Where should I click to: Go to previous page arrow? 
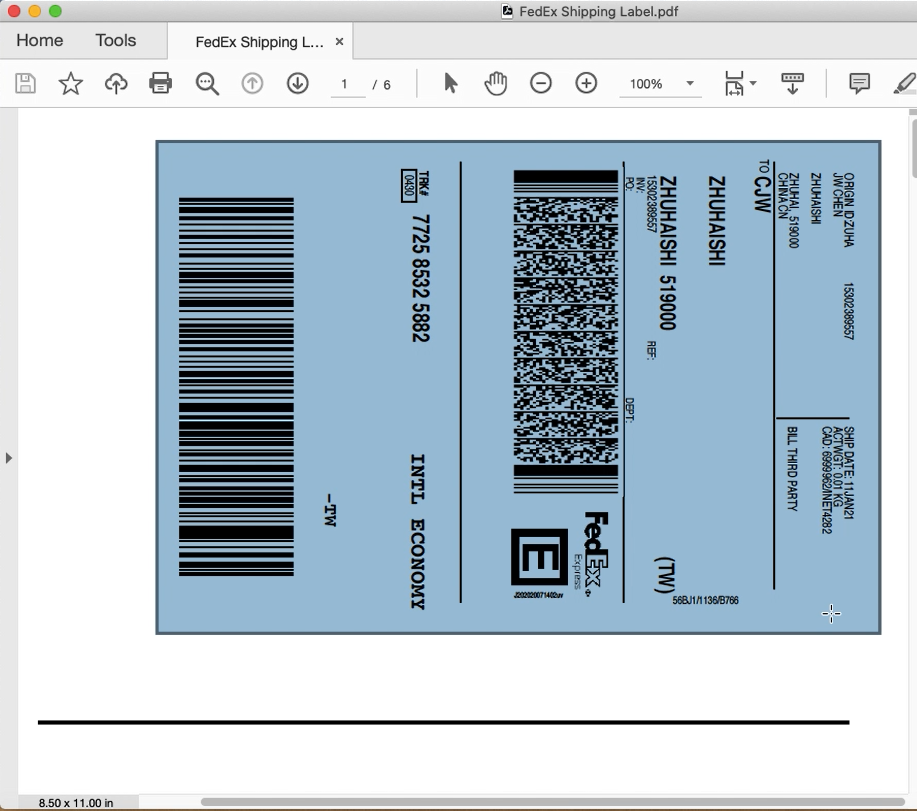pos(252,84)
